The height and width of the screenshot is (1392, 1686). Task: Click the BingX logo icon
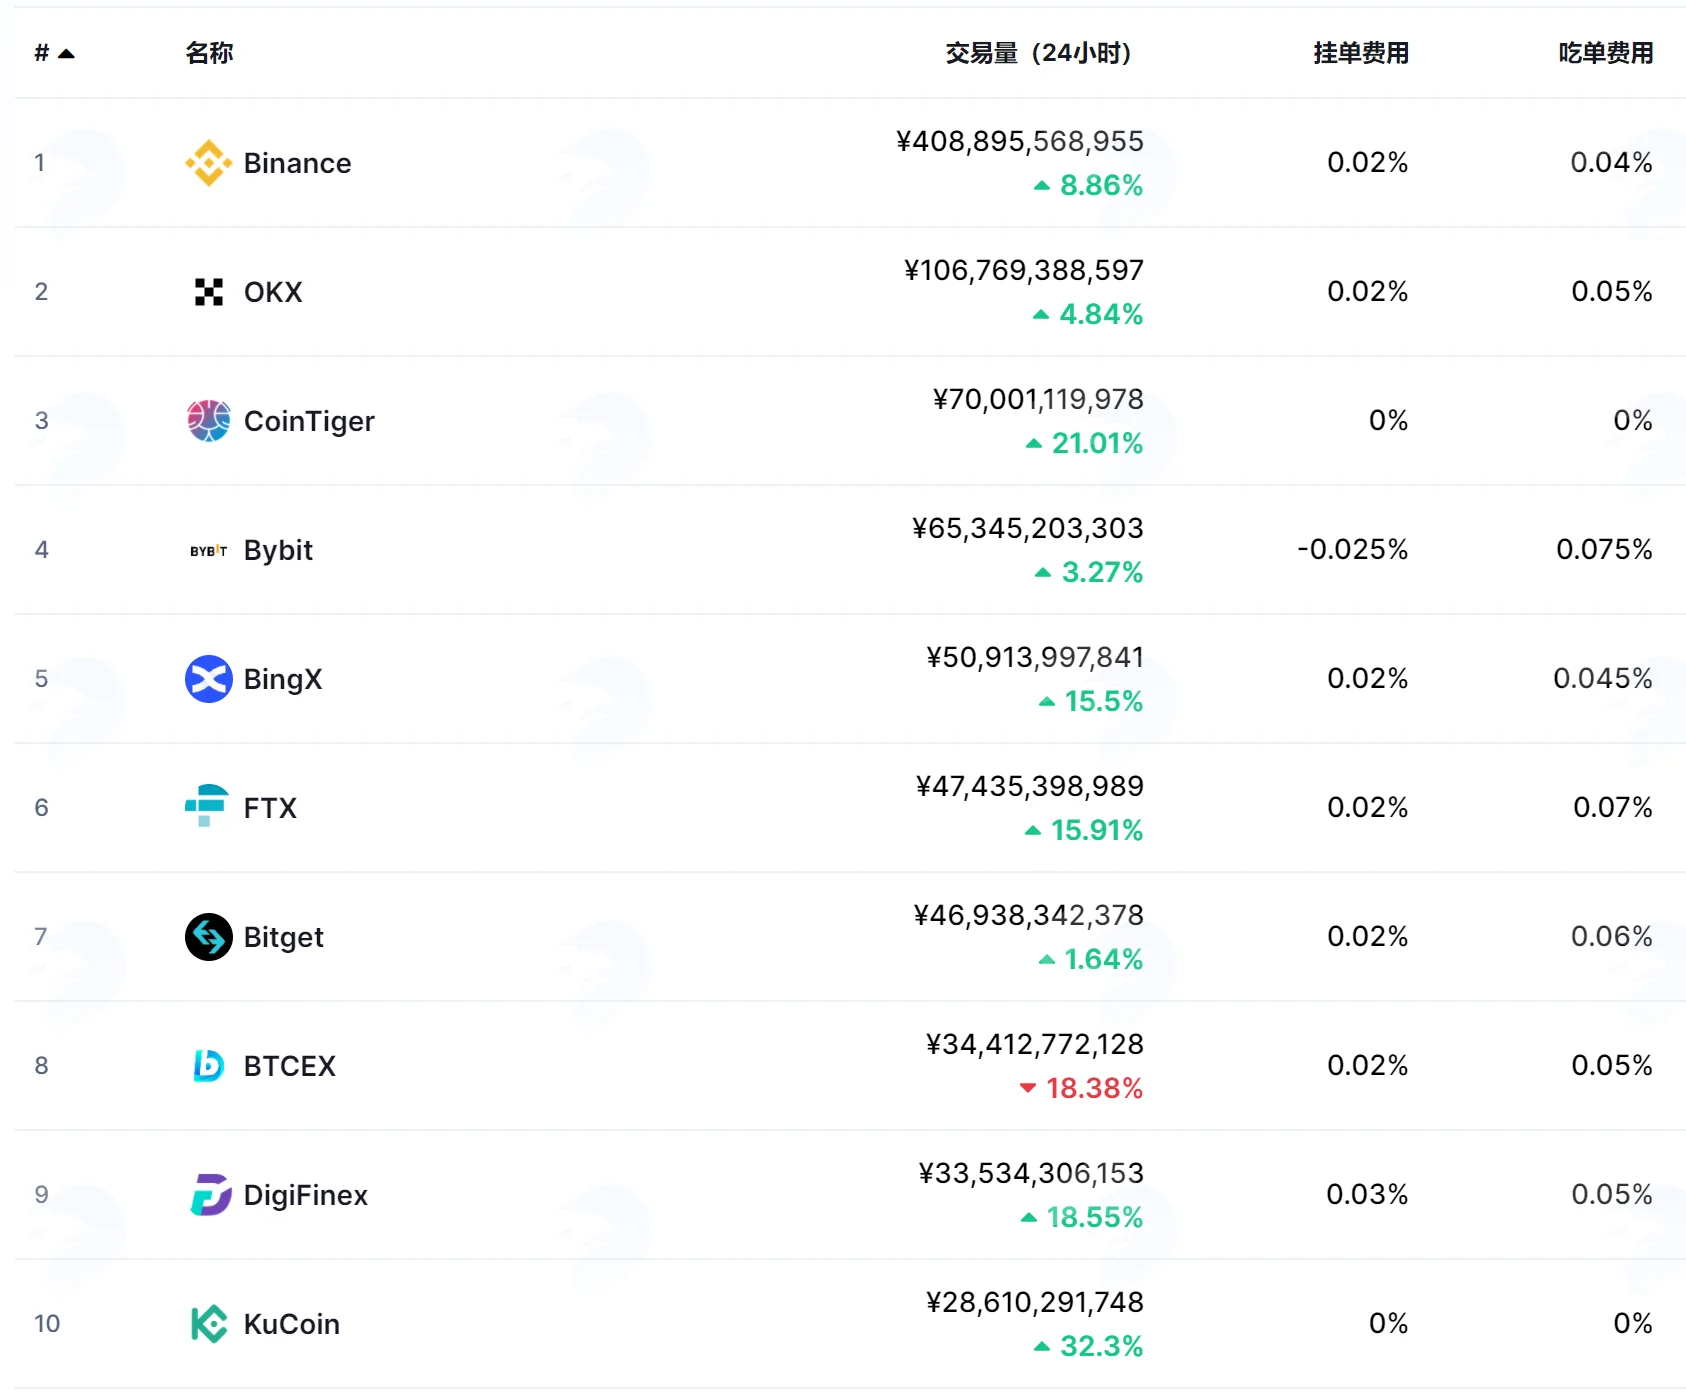pos(209,679)
